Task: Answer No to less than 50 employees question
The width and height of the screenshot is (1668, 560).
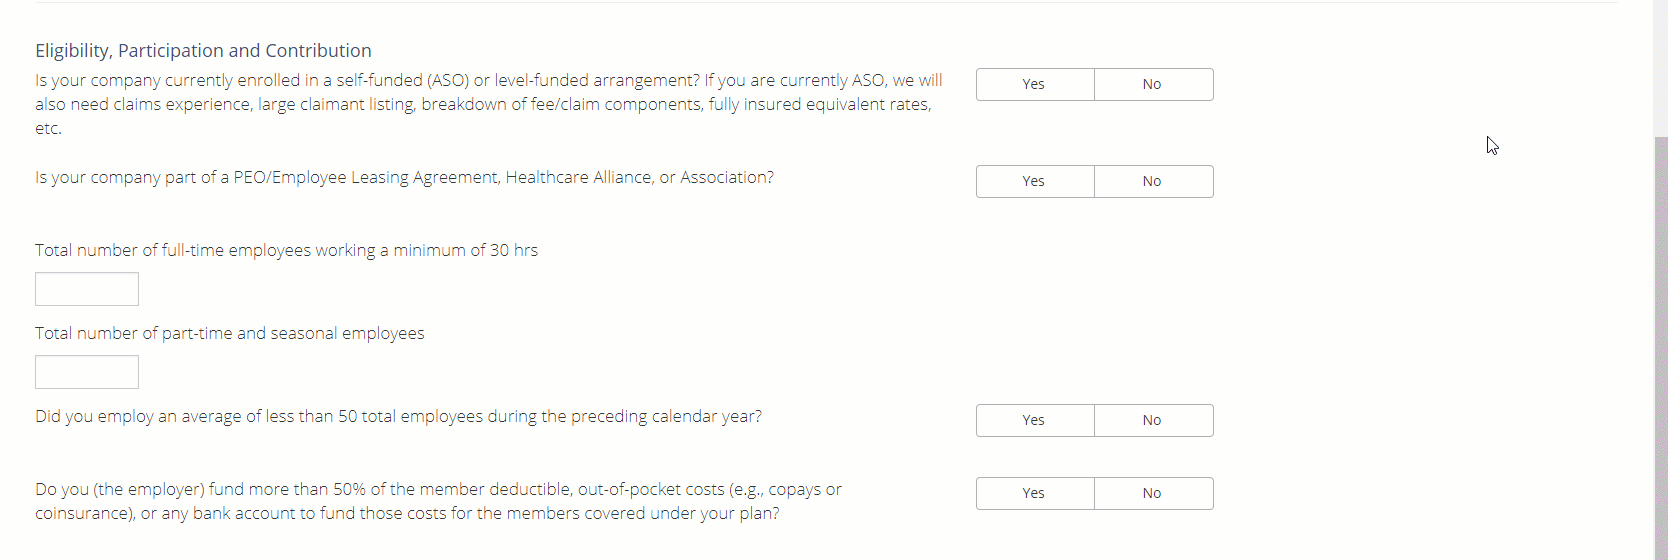Action: click(1153, 421)
